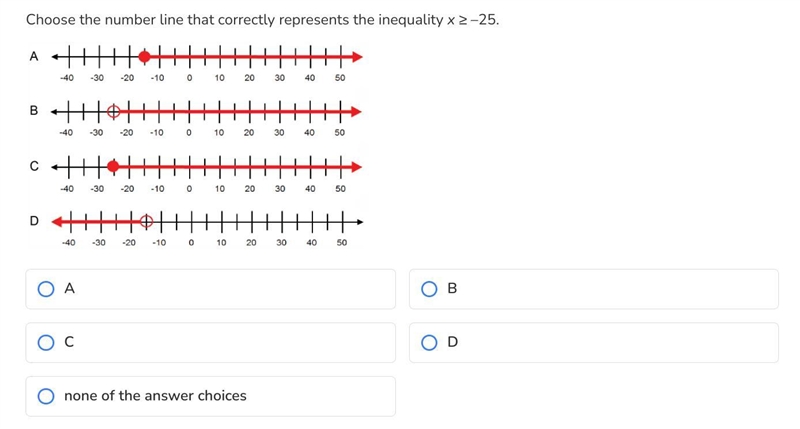Click the inequality x ≥ –25 in the question

(473, 20)
